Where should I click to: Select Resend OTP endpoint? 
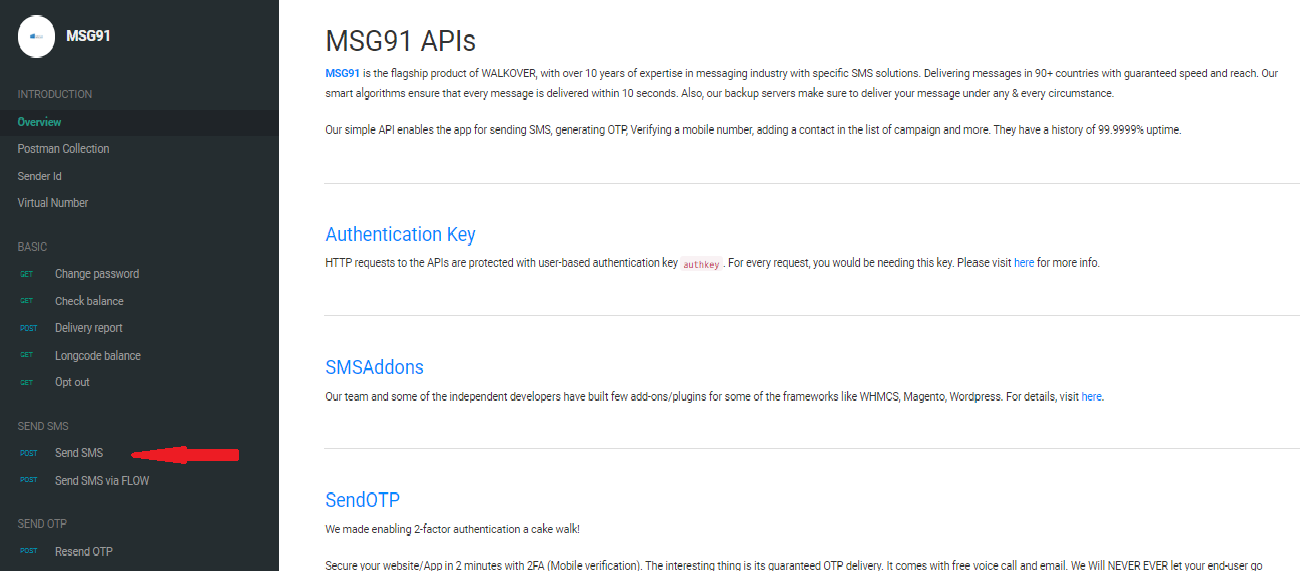(x=83, y=552)
